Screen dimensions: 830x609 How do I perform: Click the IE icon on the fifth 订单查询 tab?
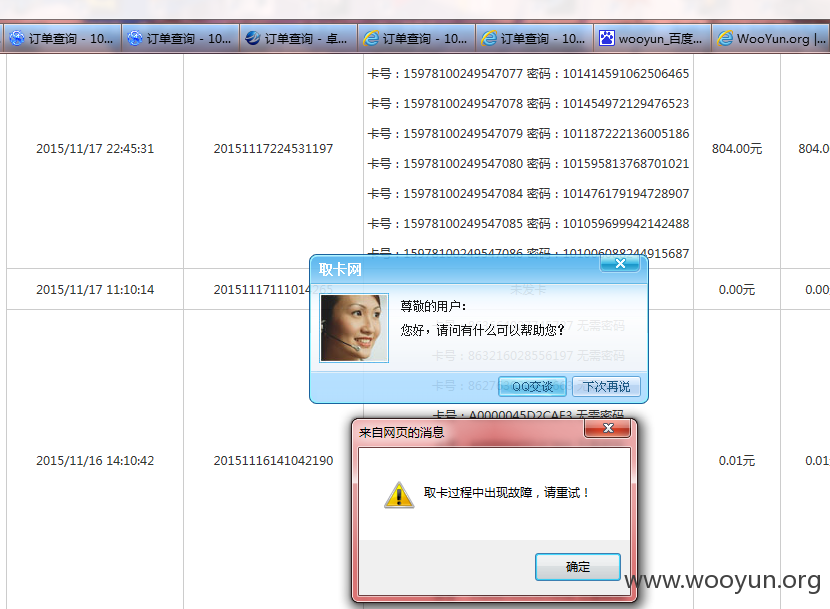click(489, 38)
